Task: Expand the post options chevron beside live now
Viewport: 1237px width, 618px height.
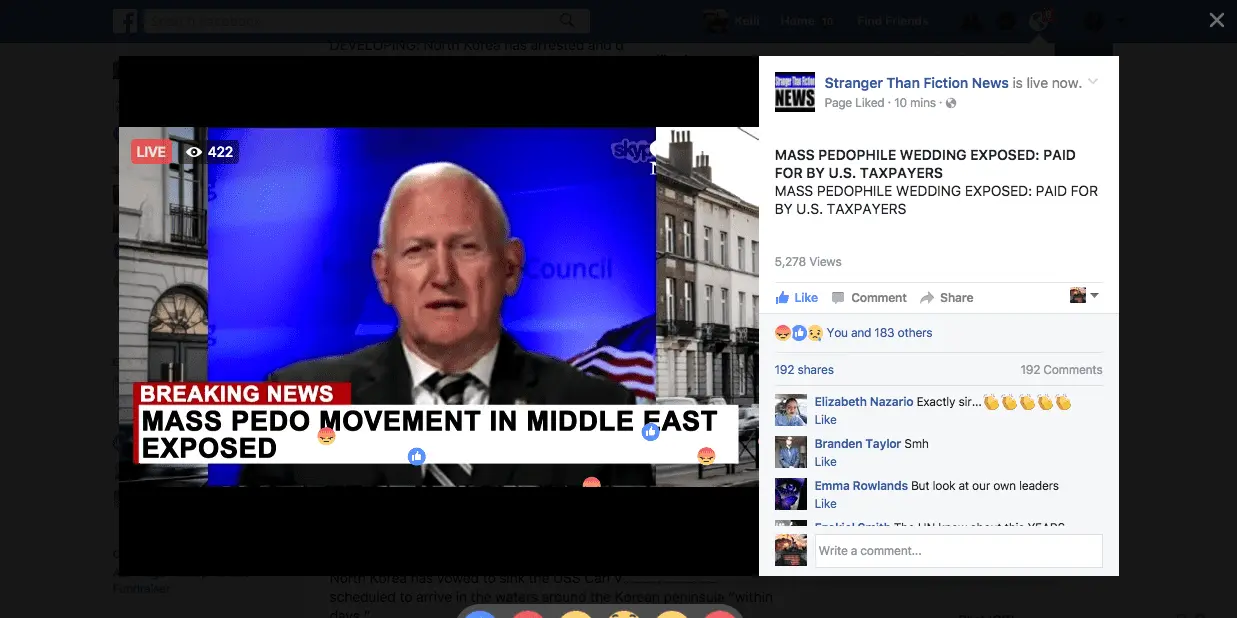Action: tap(1093, 82)
